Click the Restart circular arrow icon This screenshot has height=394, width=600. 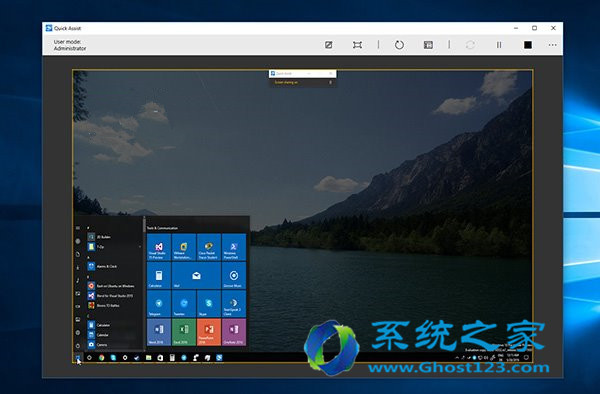tap(399, 45)
